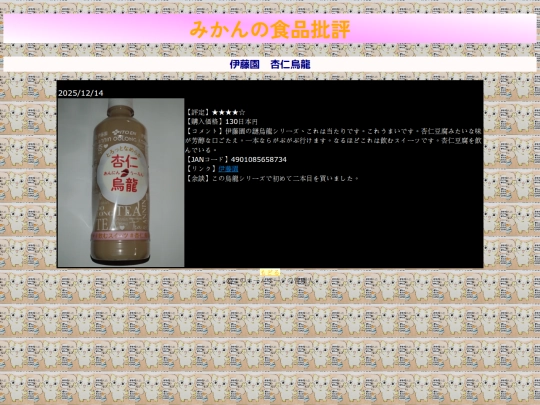Screen dimensions: 540x405
Task: Click the コメント review paragraph
Action: pos(333,141)
